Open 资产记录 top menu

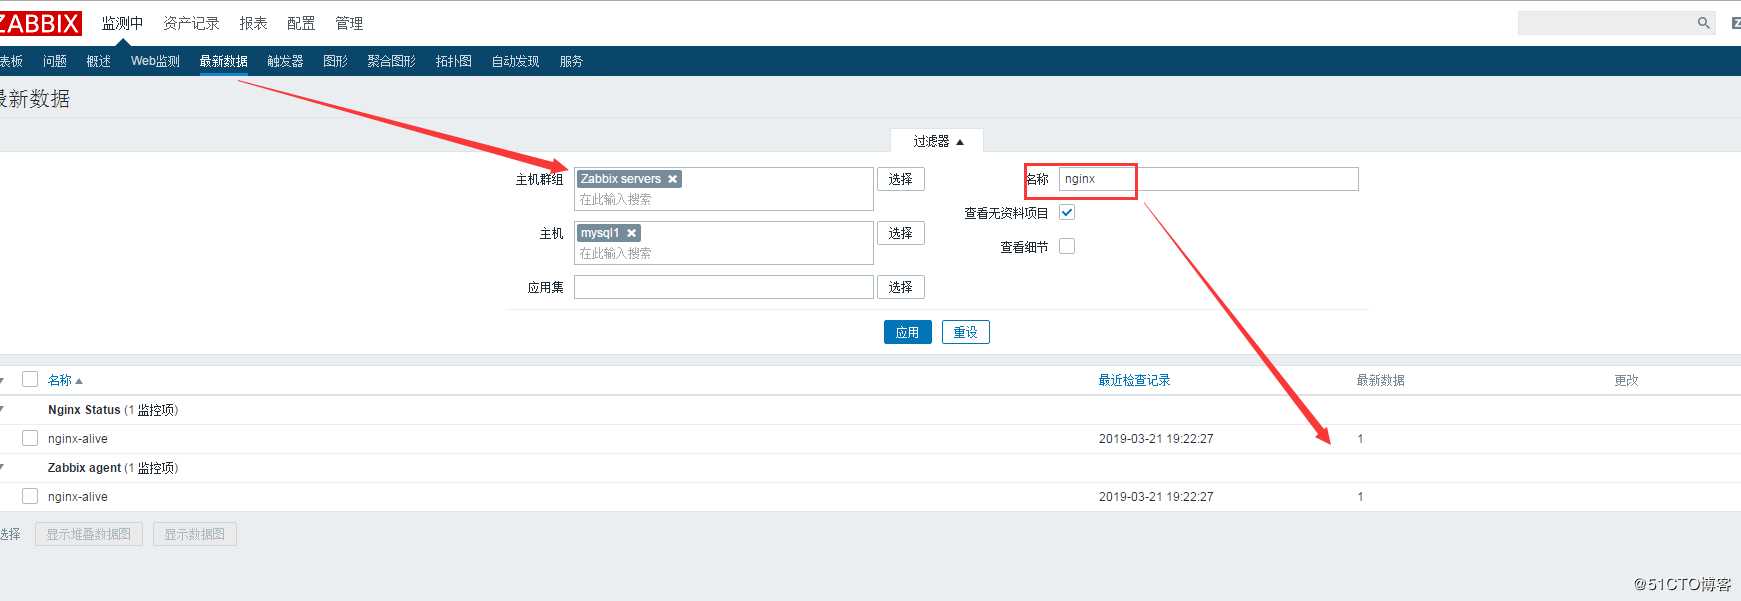point(191,23)
